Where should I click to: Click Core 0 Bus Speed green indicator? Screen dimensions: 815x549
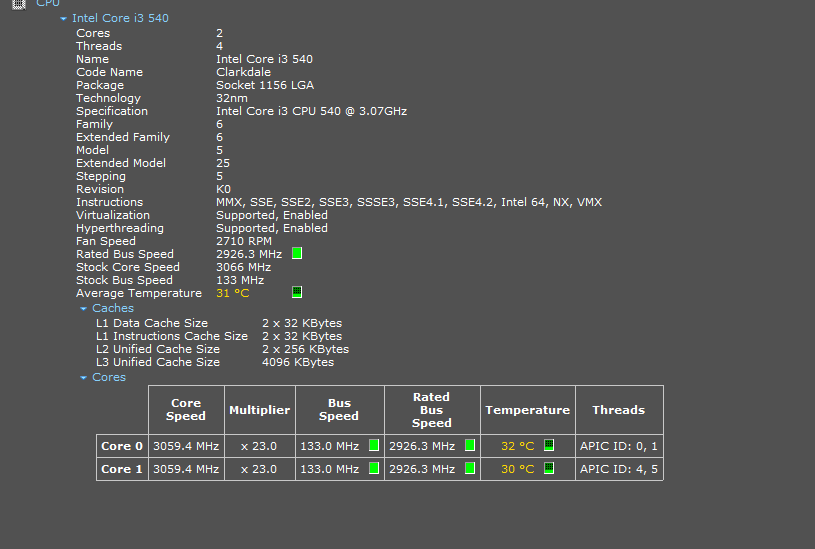(x=374, y=445)
